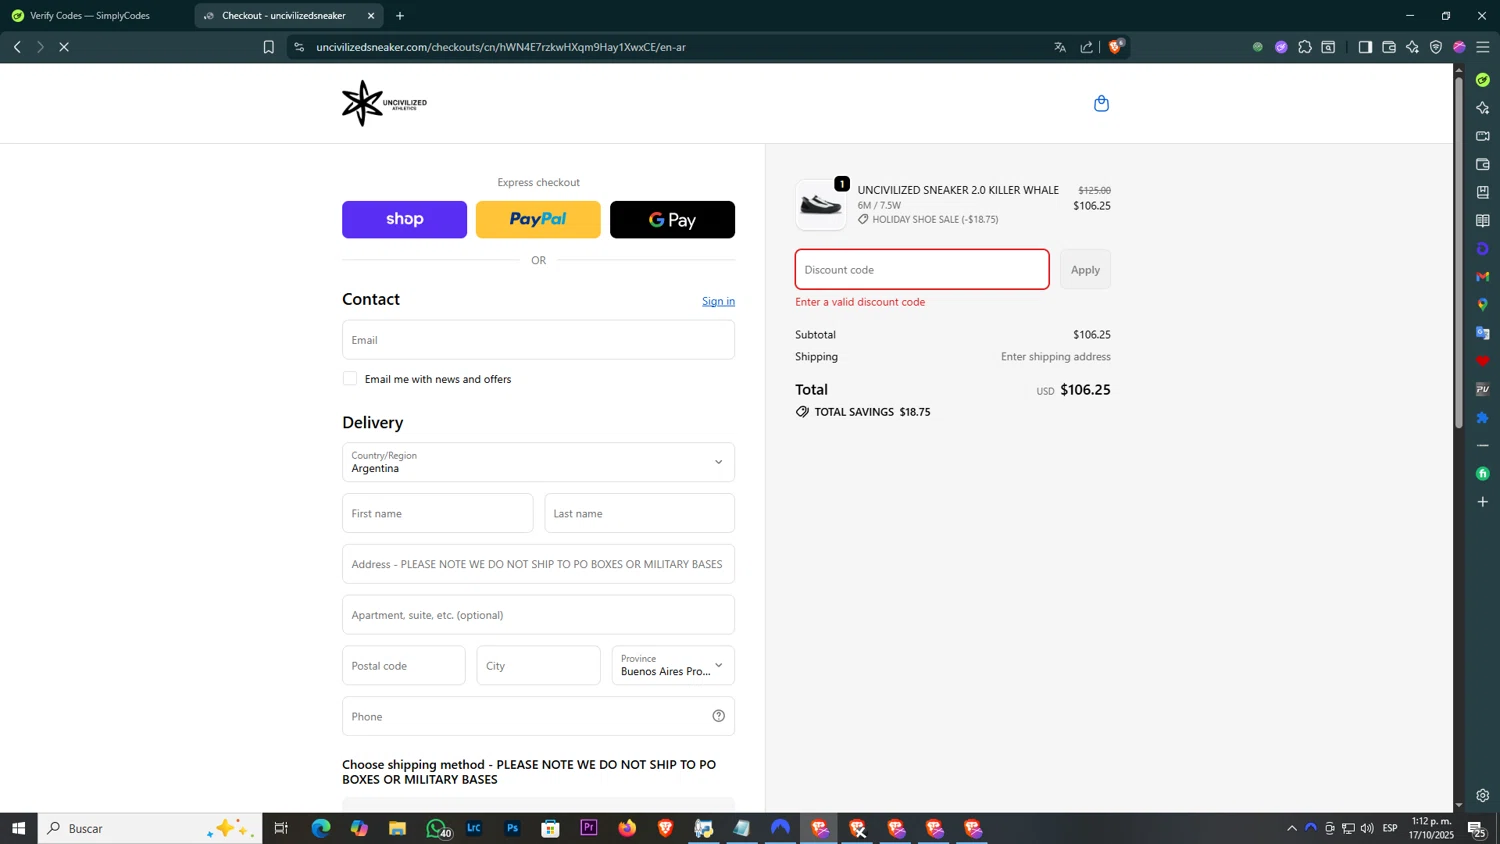Click the ESP language indicator
The image size is (1500, 844).
coord(1390,828)
